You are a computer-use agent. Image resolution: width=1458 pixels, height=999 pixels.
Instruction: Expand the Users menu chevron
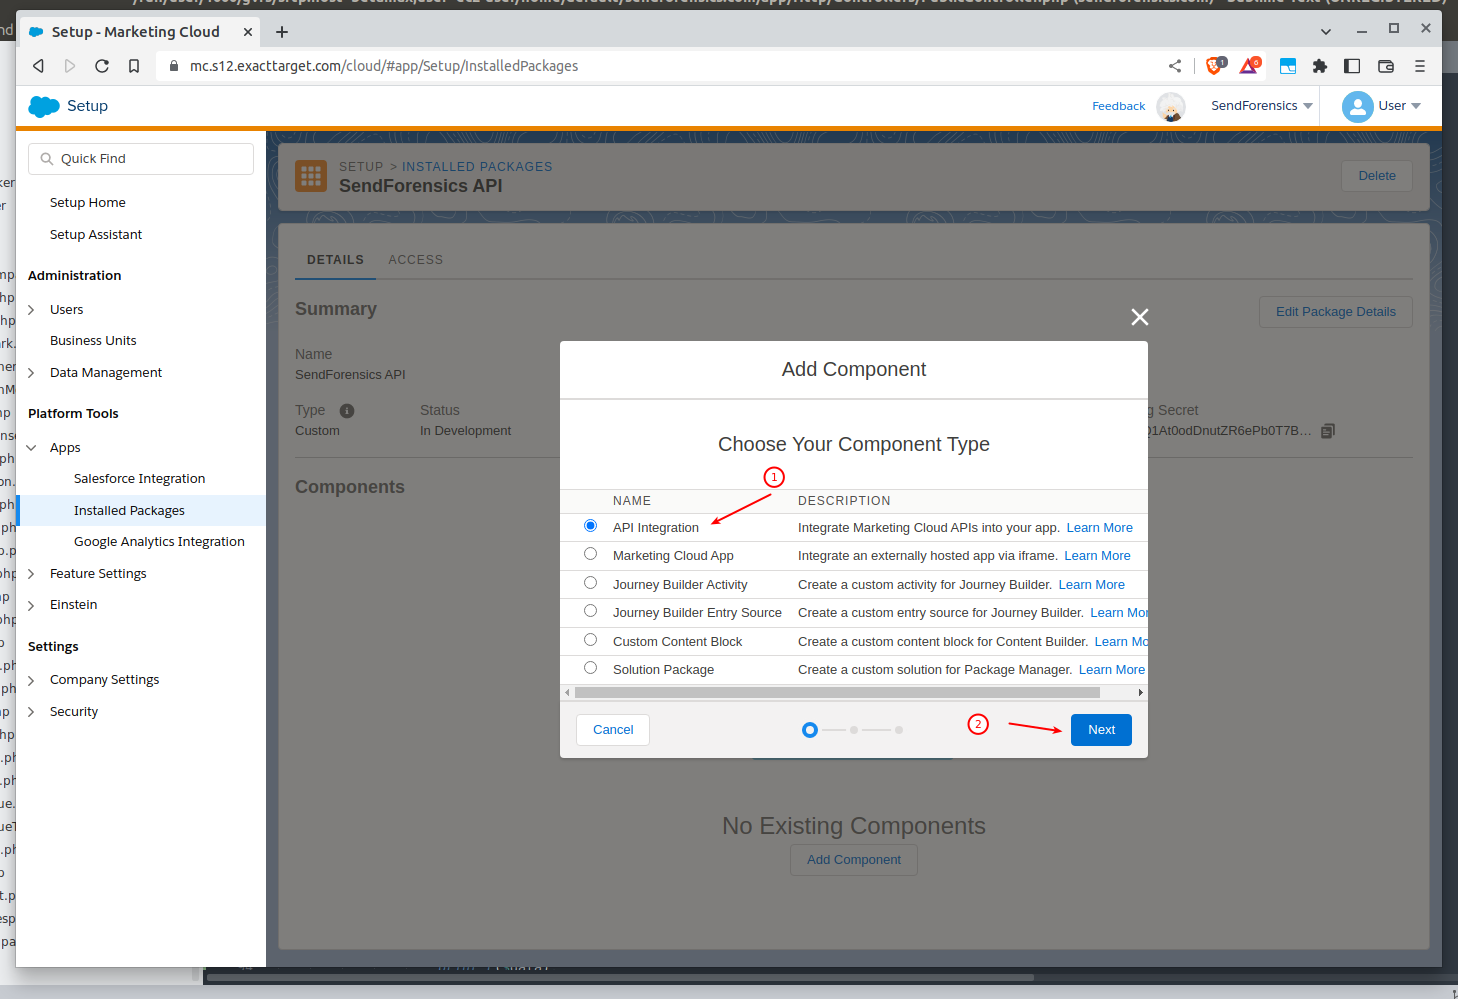tap(31, 310)
